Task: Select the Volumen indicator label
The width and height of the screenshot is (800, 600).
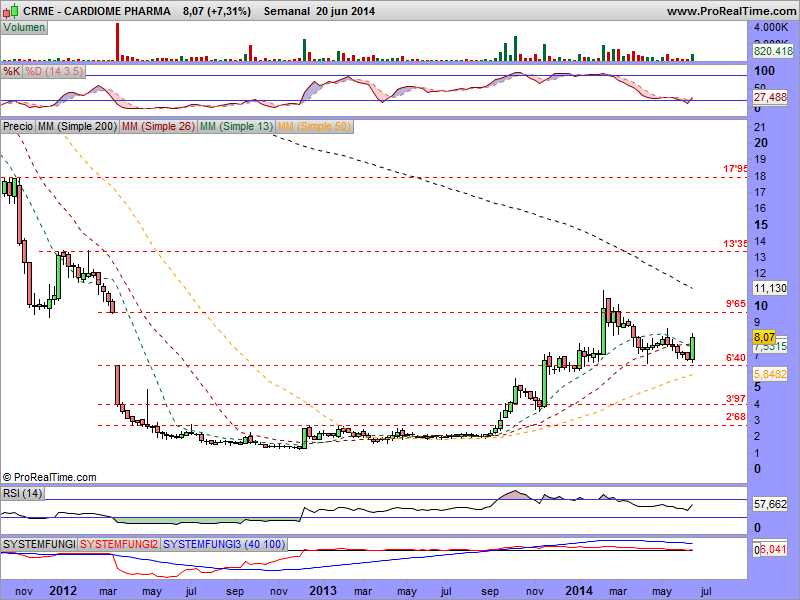Action: pos(24,28)
